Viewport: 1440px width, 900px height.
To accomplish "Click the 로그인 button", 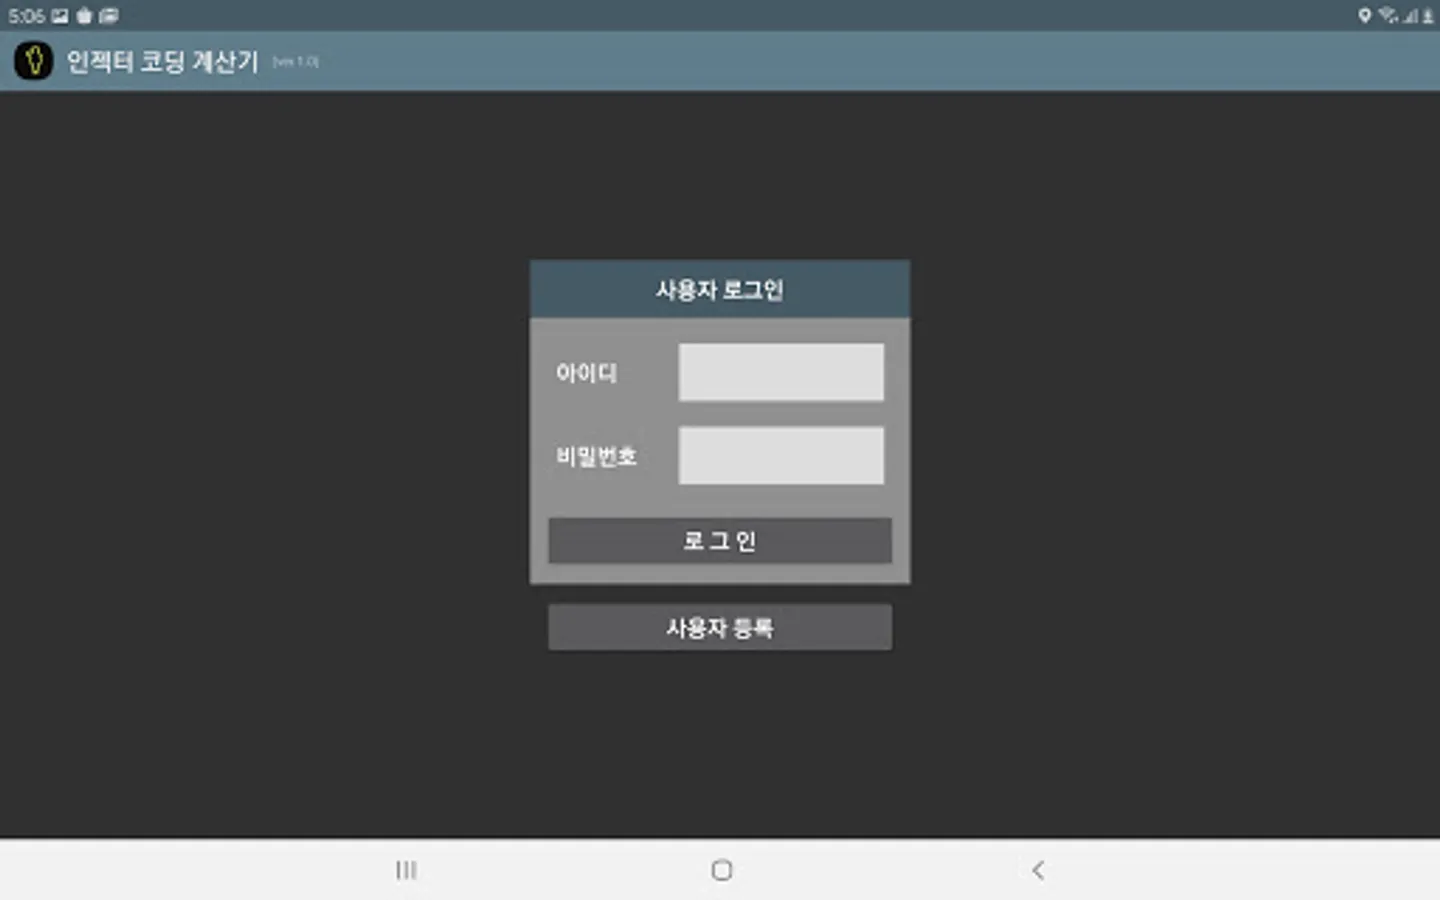I will (720, 541).
